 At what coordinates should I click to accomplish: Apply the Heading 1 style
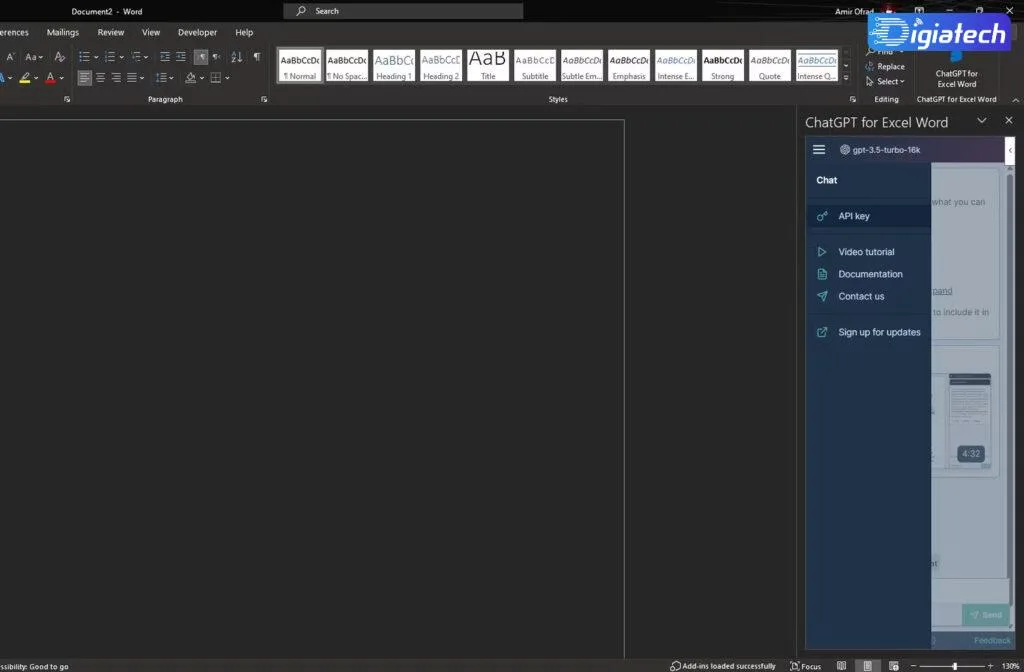click(x=394, y=65)
